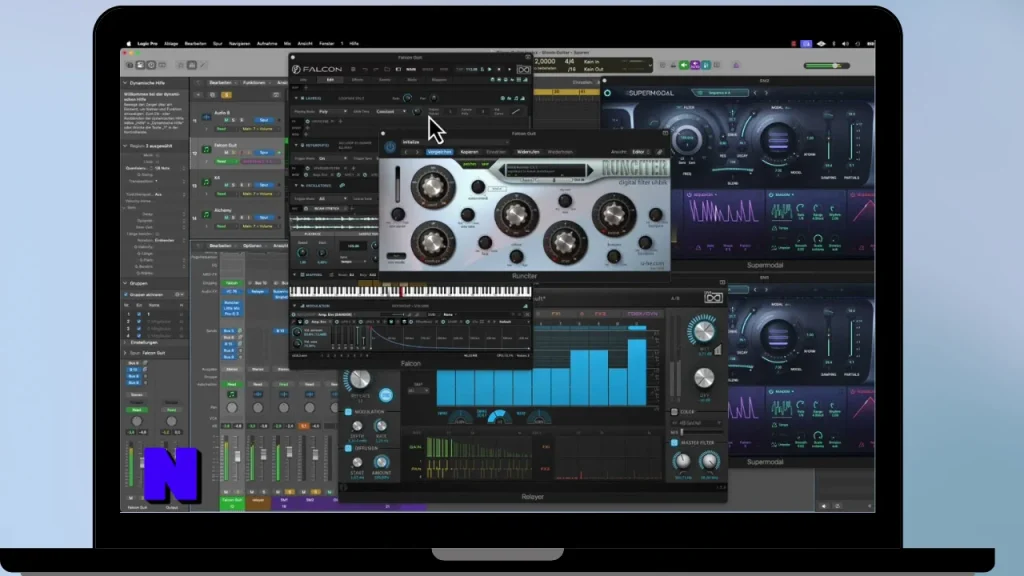Solo the Audio 8 track
Viewport: 1024px width, 576px height.
tap(234, 120)
